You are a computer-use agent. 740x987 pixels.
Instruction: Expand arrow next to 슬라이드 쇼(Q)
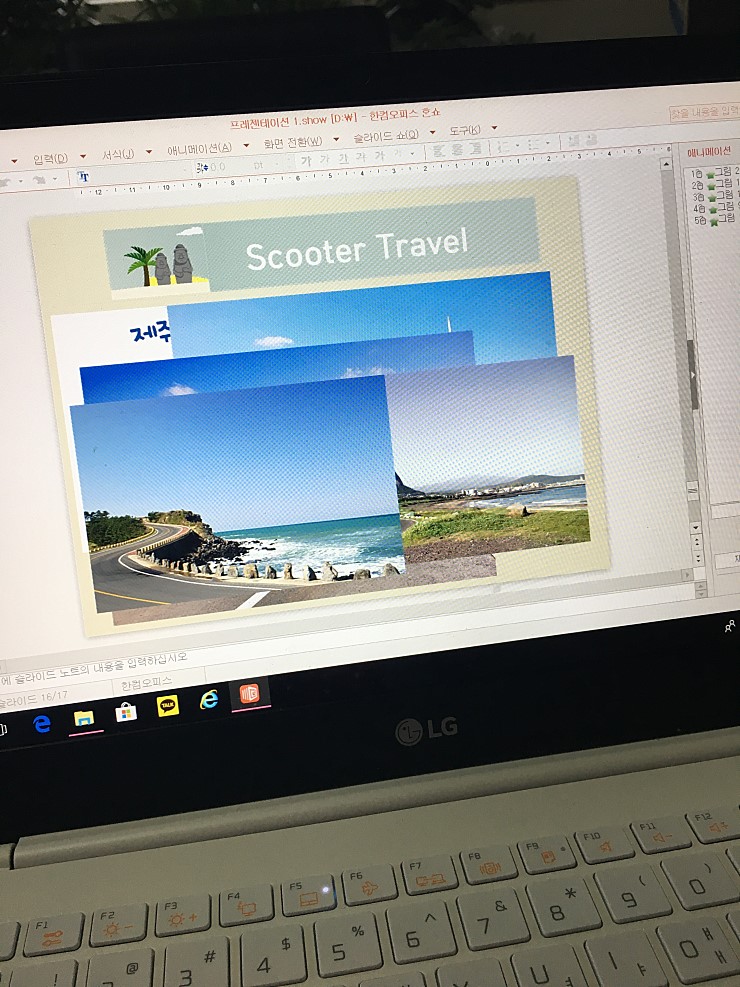click(432, 133)
